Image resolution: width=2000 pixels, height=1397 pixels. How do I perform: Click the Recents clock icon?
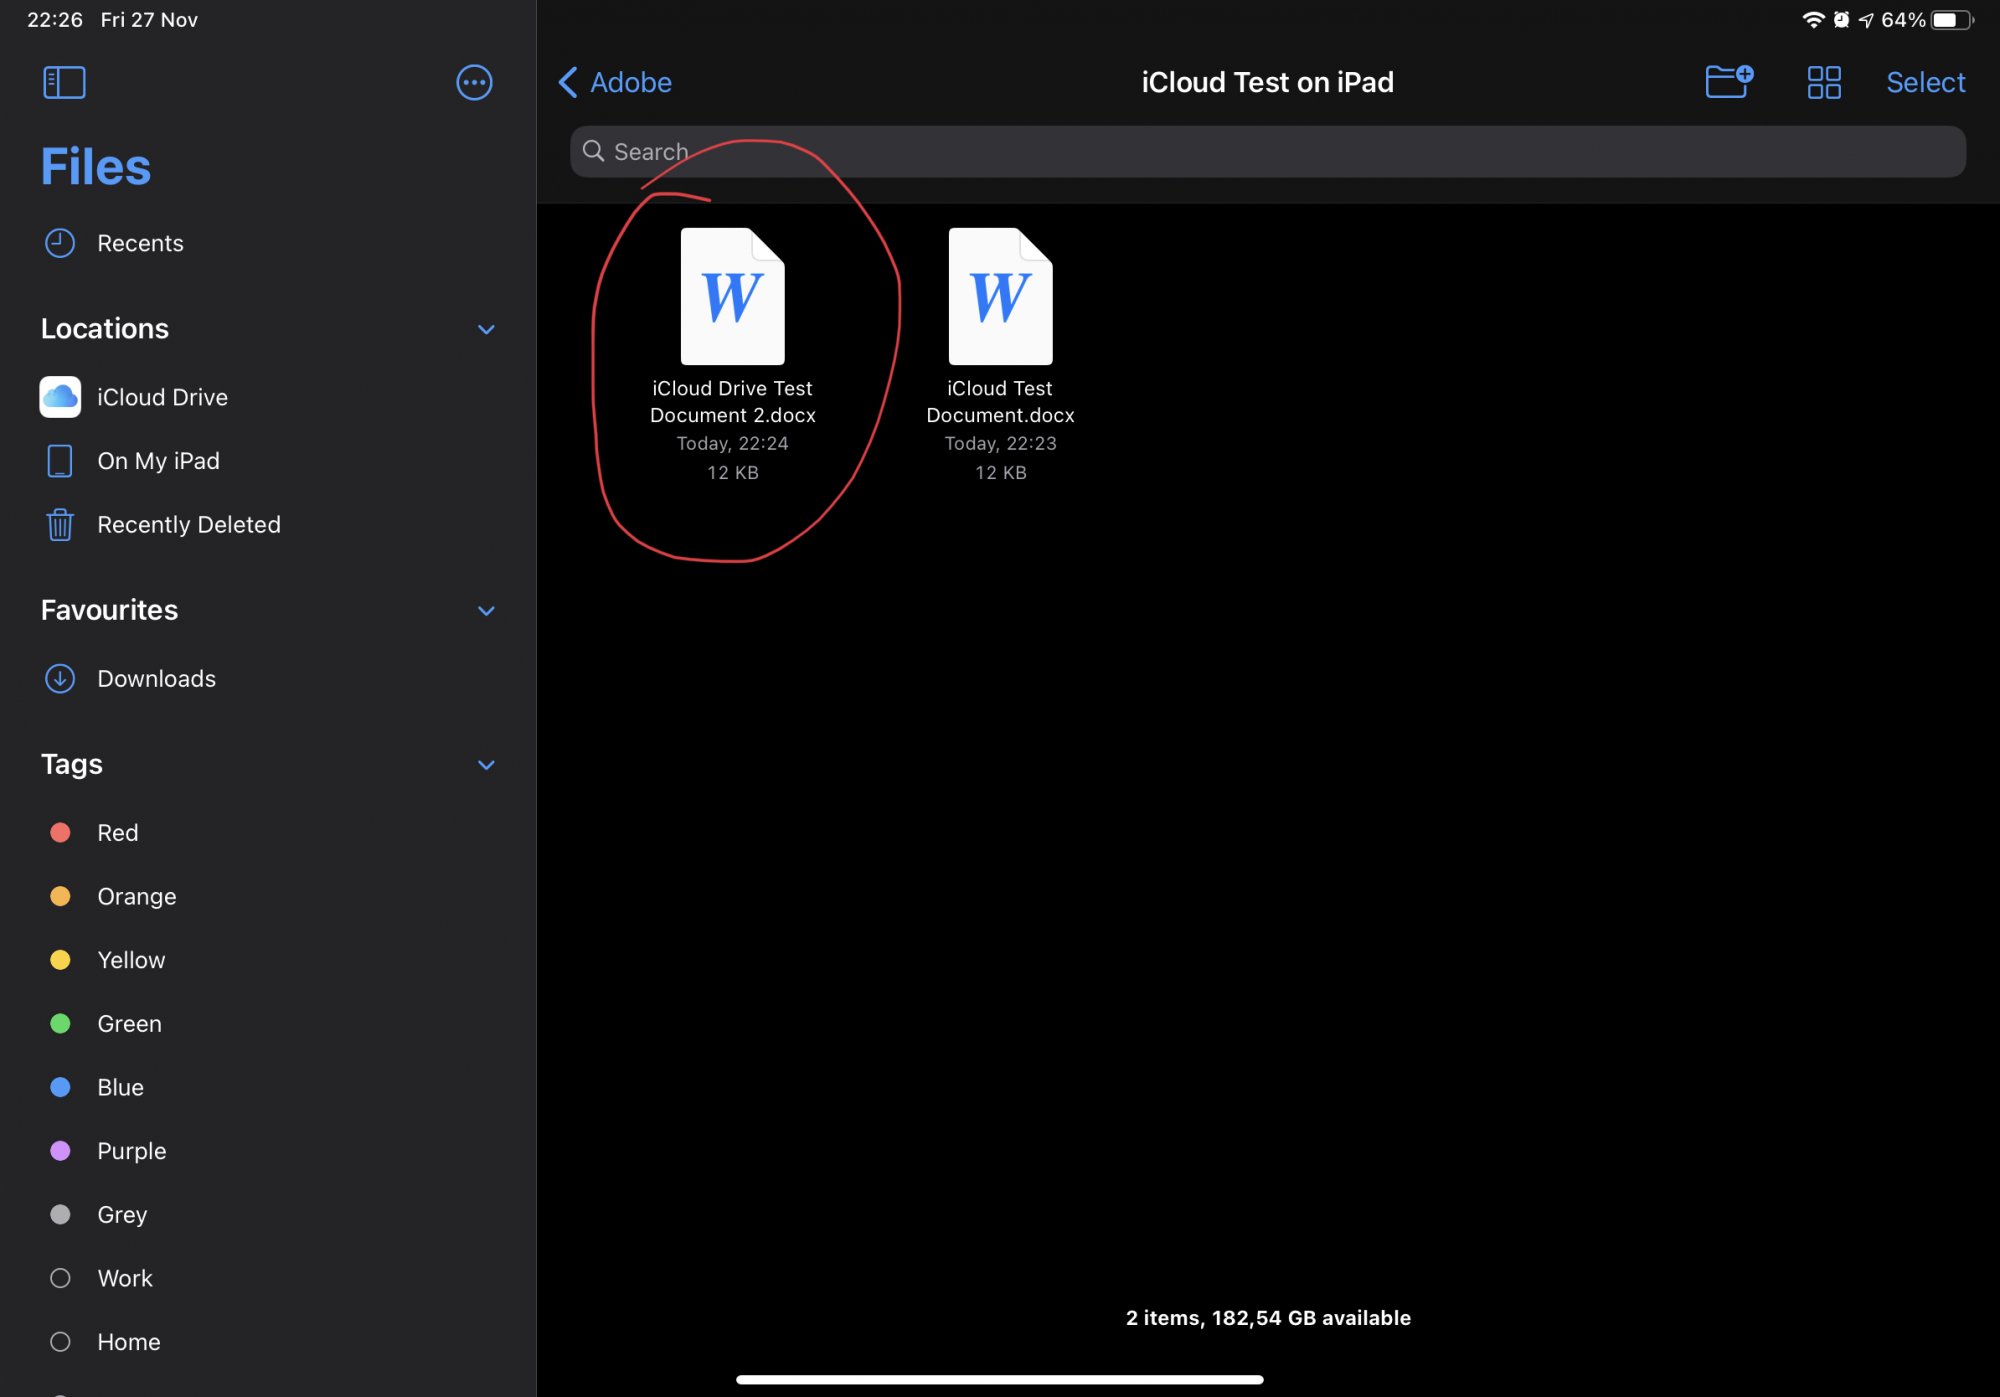click(x=60, y=243)
